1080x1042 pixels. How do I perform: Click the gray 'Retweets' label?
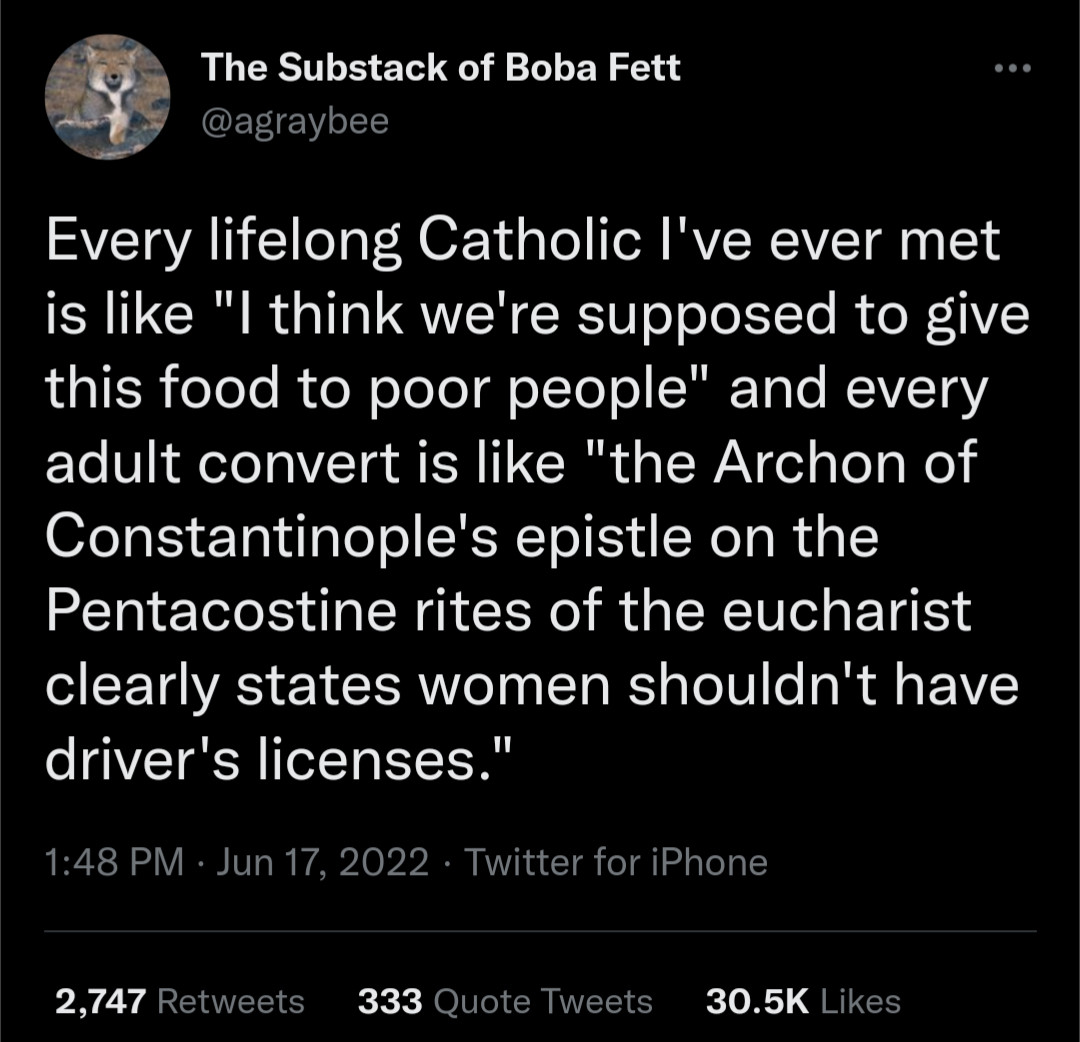[231, 1001]
